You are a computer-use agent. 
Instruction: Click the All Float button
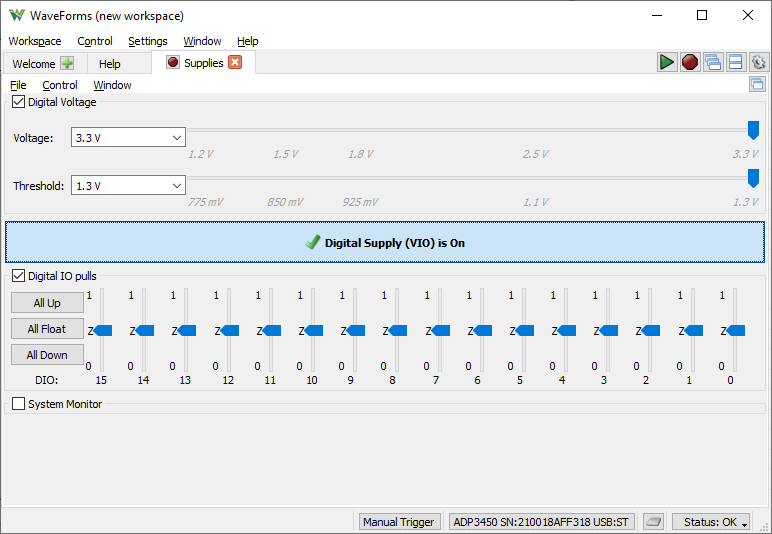(47, 329)
